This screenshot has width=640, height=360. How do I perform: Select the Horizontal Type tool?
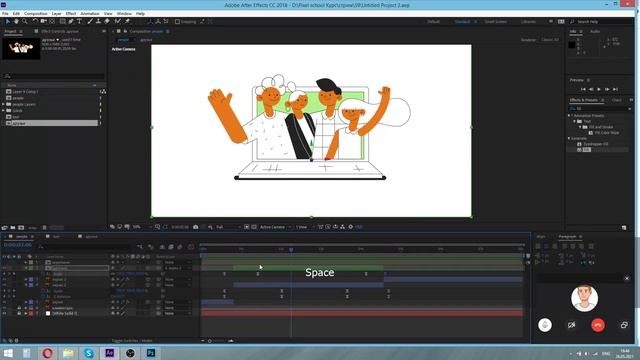click(79, 21)
